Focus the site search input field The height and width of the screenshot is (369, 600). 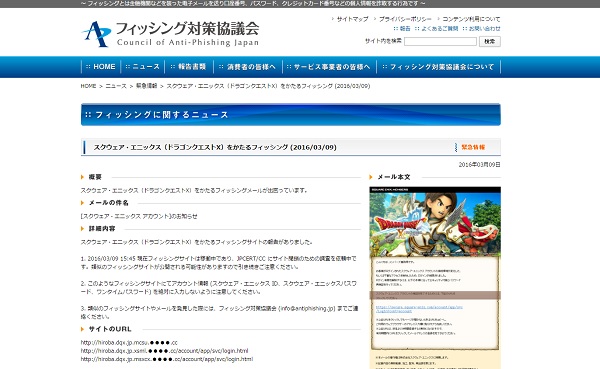coord(440,41)
